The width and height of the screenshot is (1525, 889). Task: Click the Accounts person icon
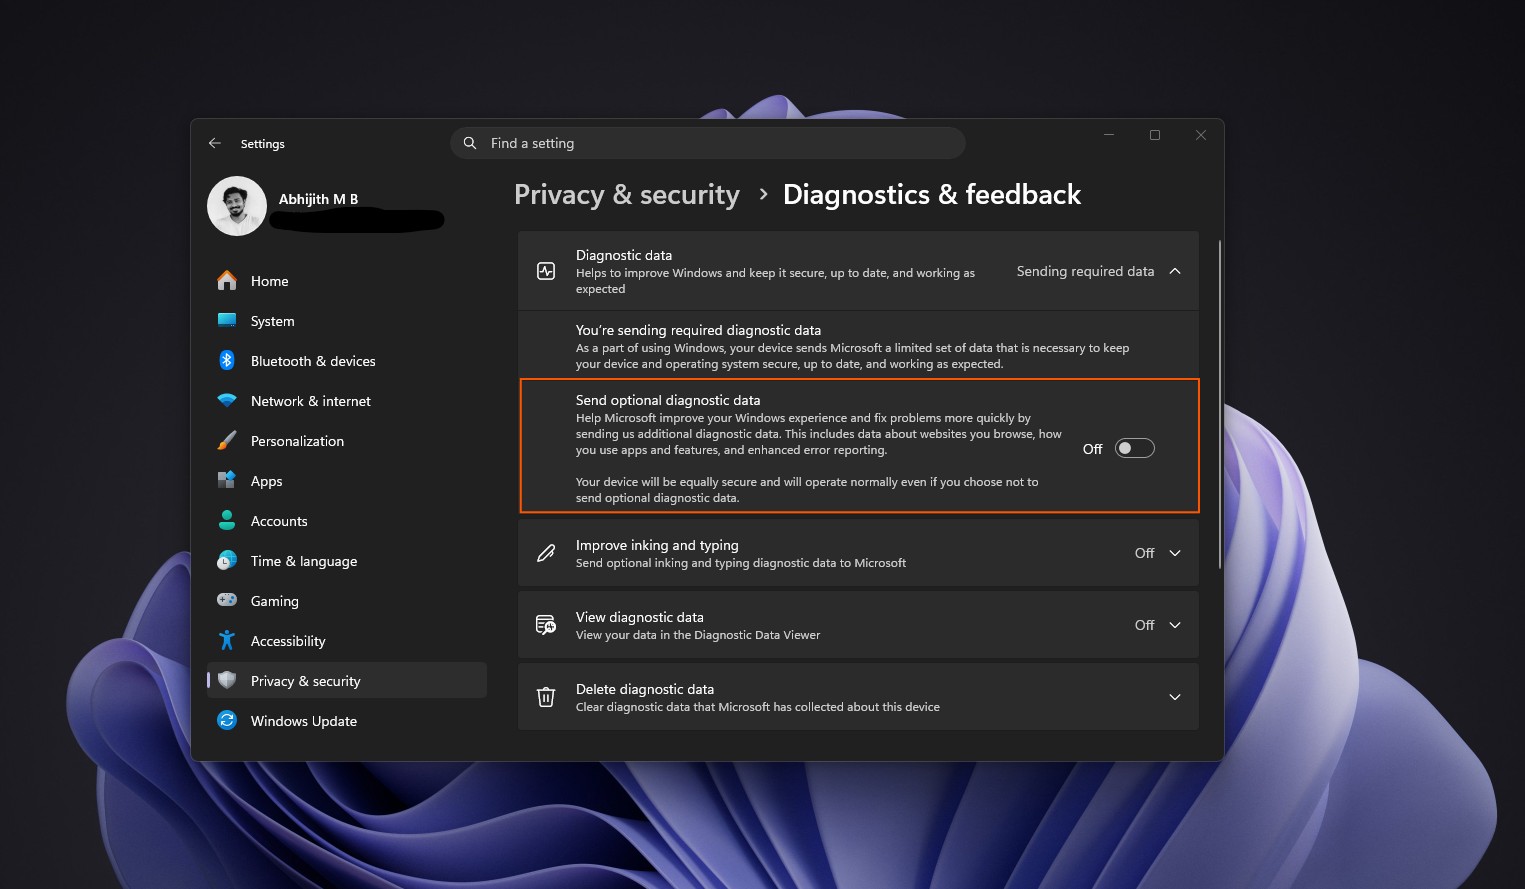(227, 521)
